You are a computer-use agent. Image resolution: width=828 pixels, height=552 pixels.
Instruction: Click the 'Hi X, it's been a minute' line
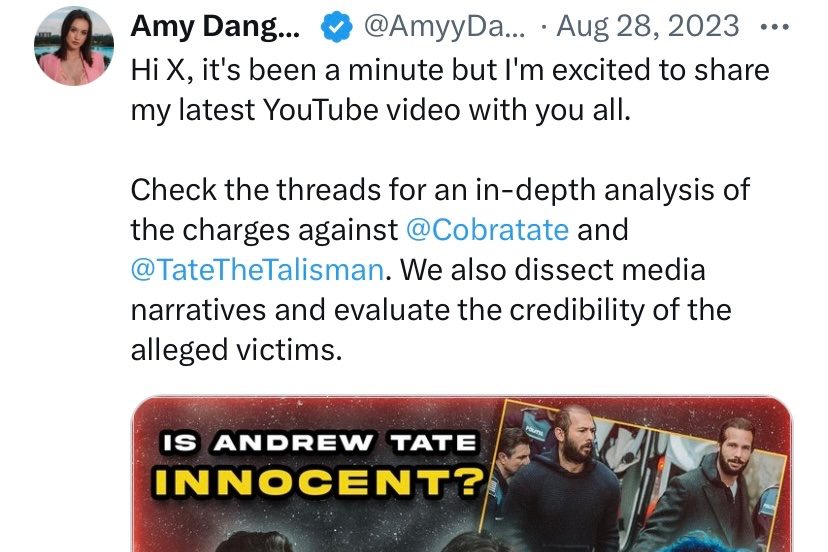[x=450, y=70]
